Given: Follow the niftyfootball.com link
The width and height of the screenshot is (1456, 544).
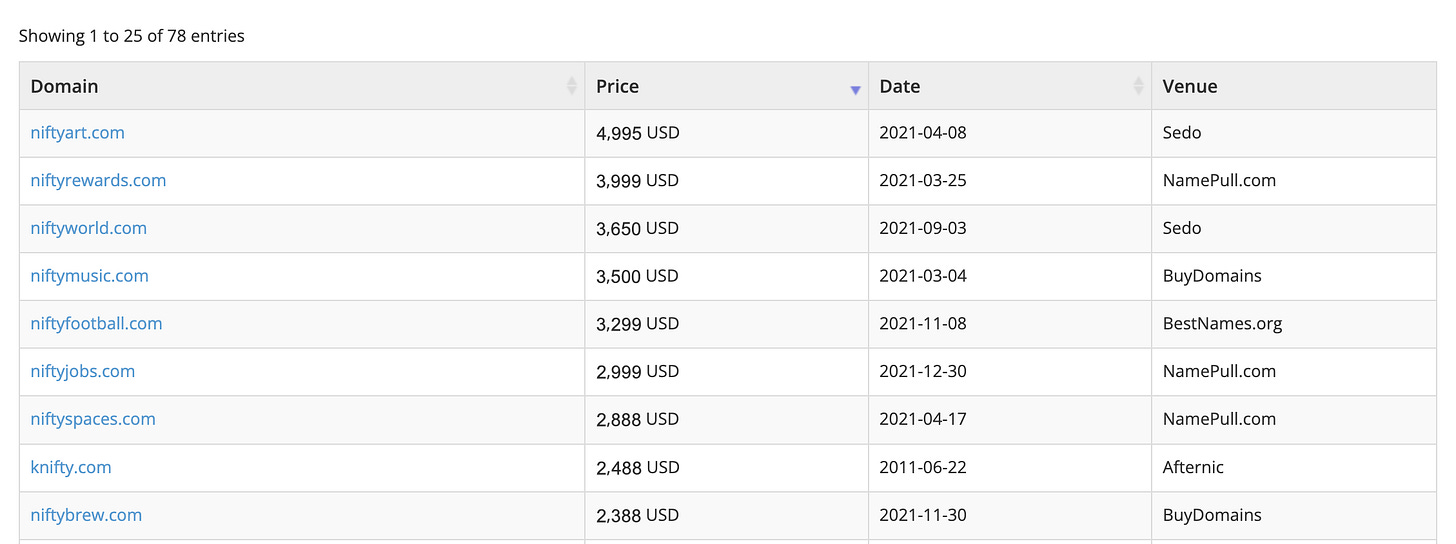Looking at the screenshot, I should 96,324.
